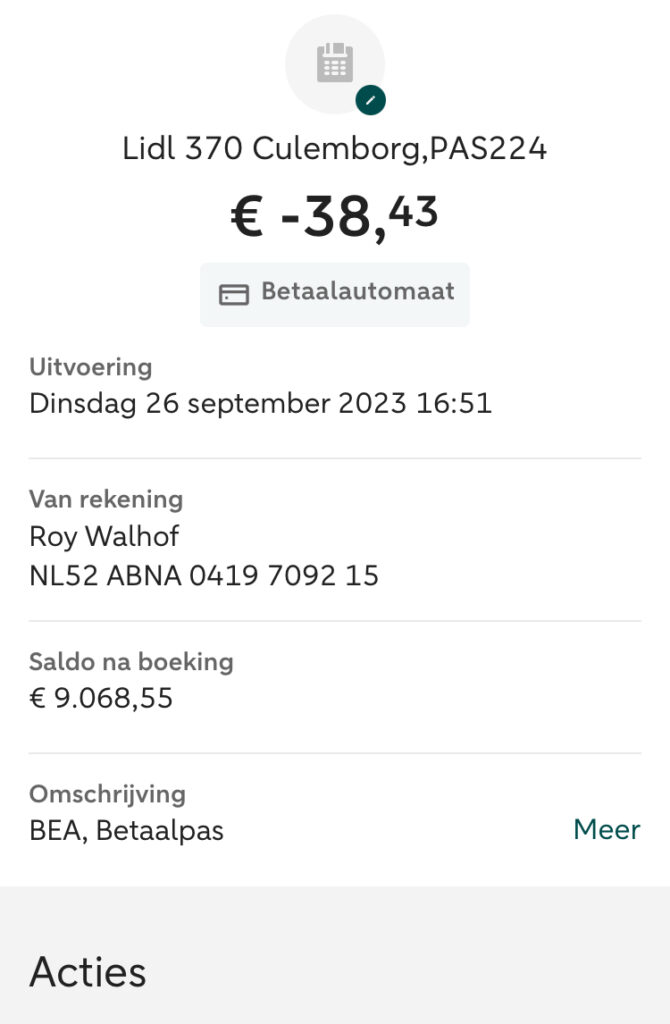Screen dimensions: 670x1024
Task: Open the Acties section heading
Action: 88,971
